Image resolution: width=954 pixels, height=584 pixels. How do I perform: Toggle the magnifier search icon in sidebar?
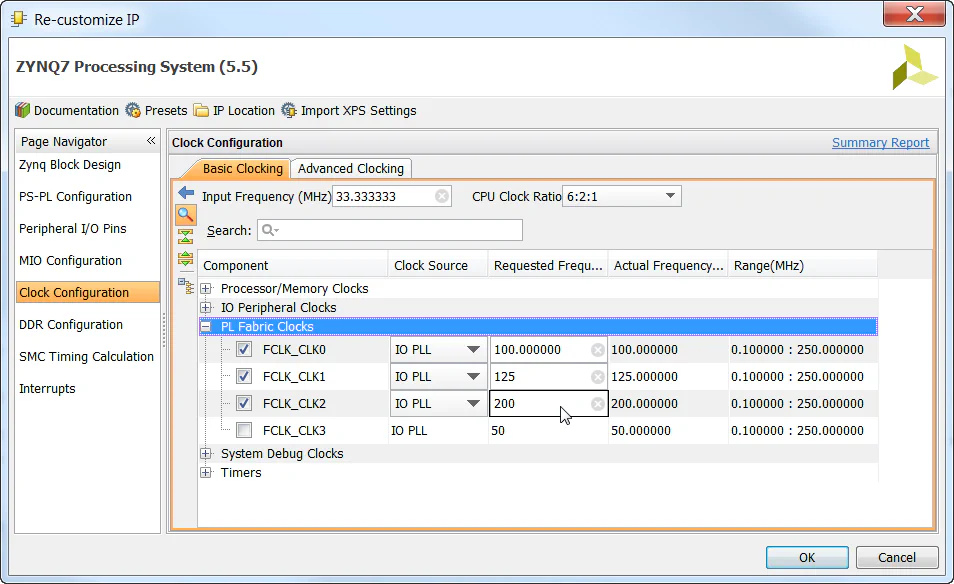pos(185,214)
